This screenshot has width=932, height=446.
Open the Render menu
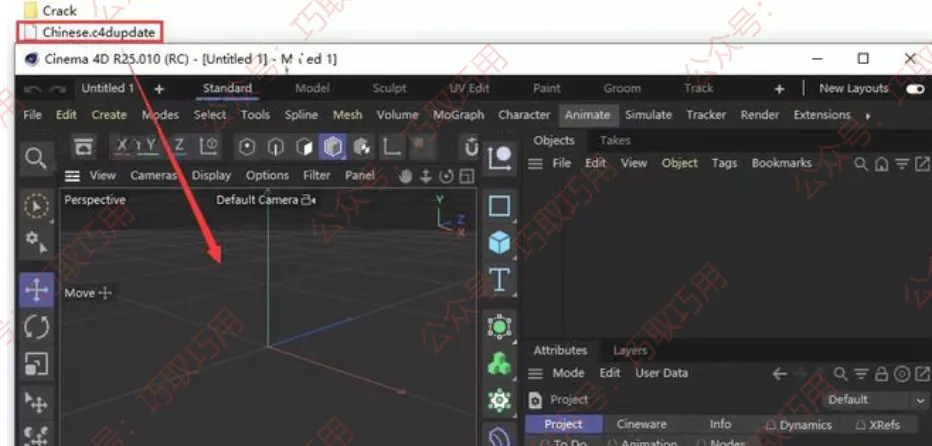tap(760, 115)
